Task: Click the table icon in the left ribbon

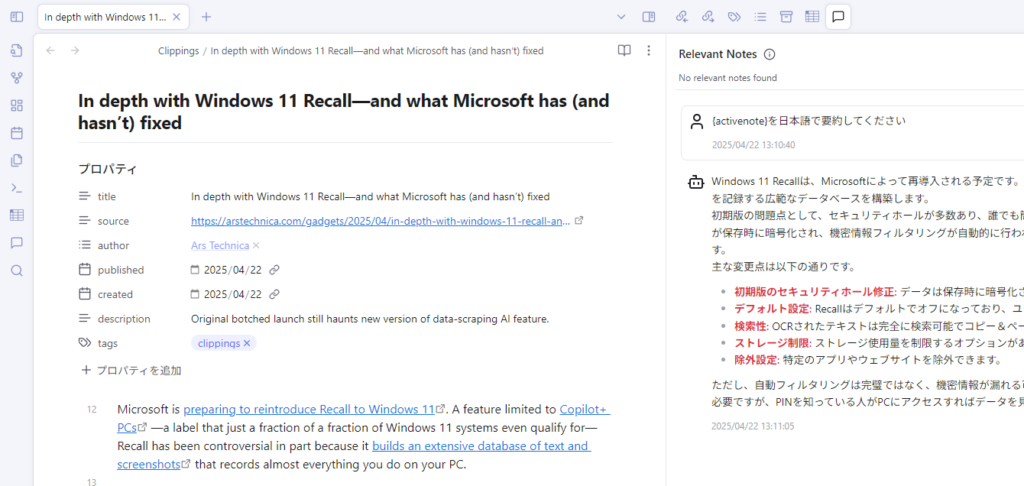Action: (x=17, y=215)
